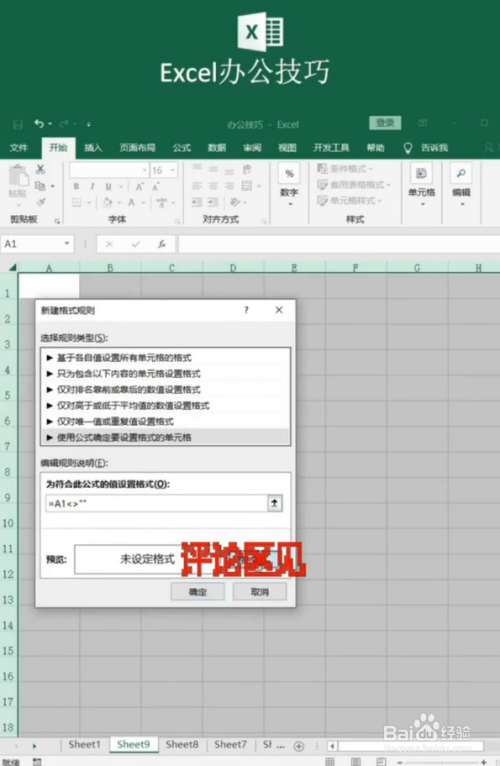
Task: Open the 套用表格格式 dropdown
Action: pyautogui.click(x=354, y=185)
